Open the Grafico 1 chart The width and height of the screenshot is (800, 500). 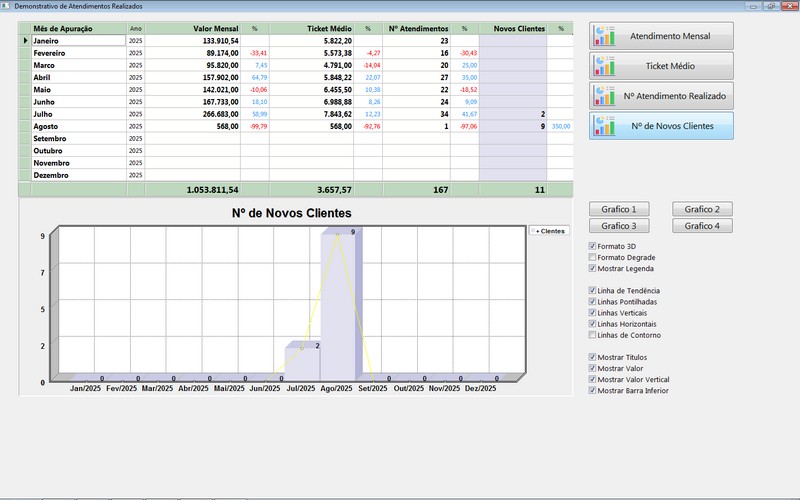[619, 209]
